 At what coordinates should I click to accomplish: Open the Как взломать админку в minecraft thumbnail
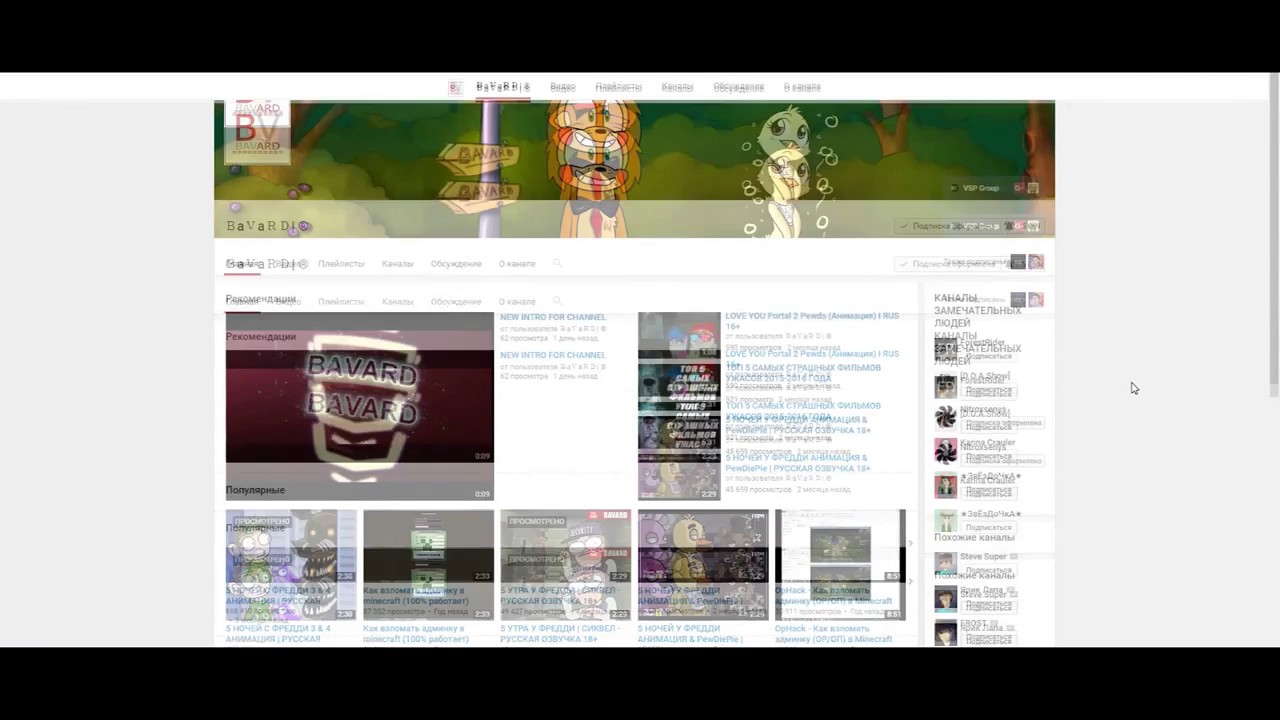[428, 565]
